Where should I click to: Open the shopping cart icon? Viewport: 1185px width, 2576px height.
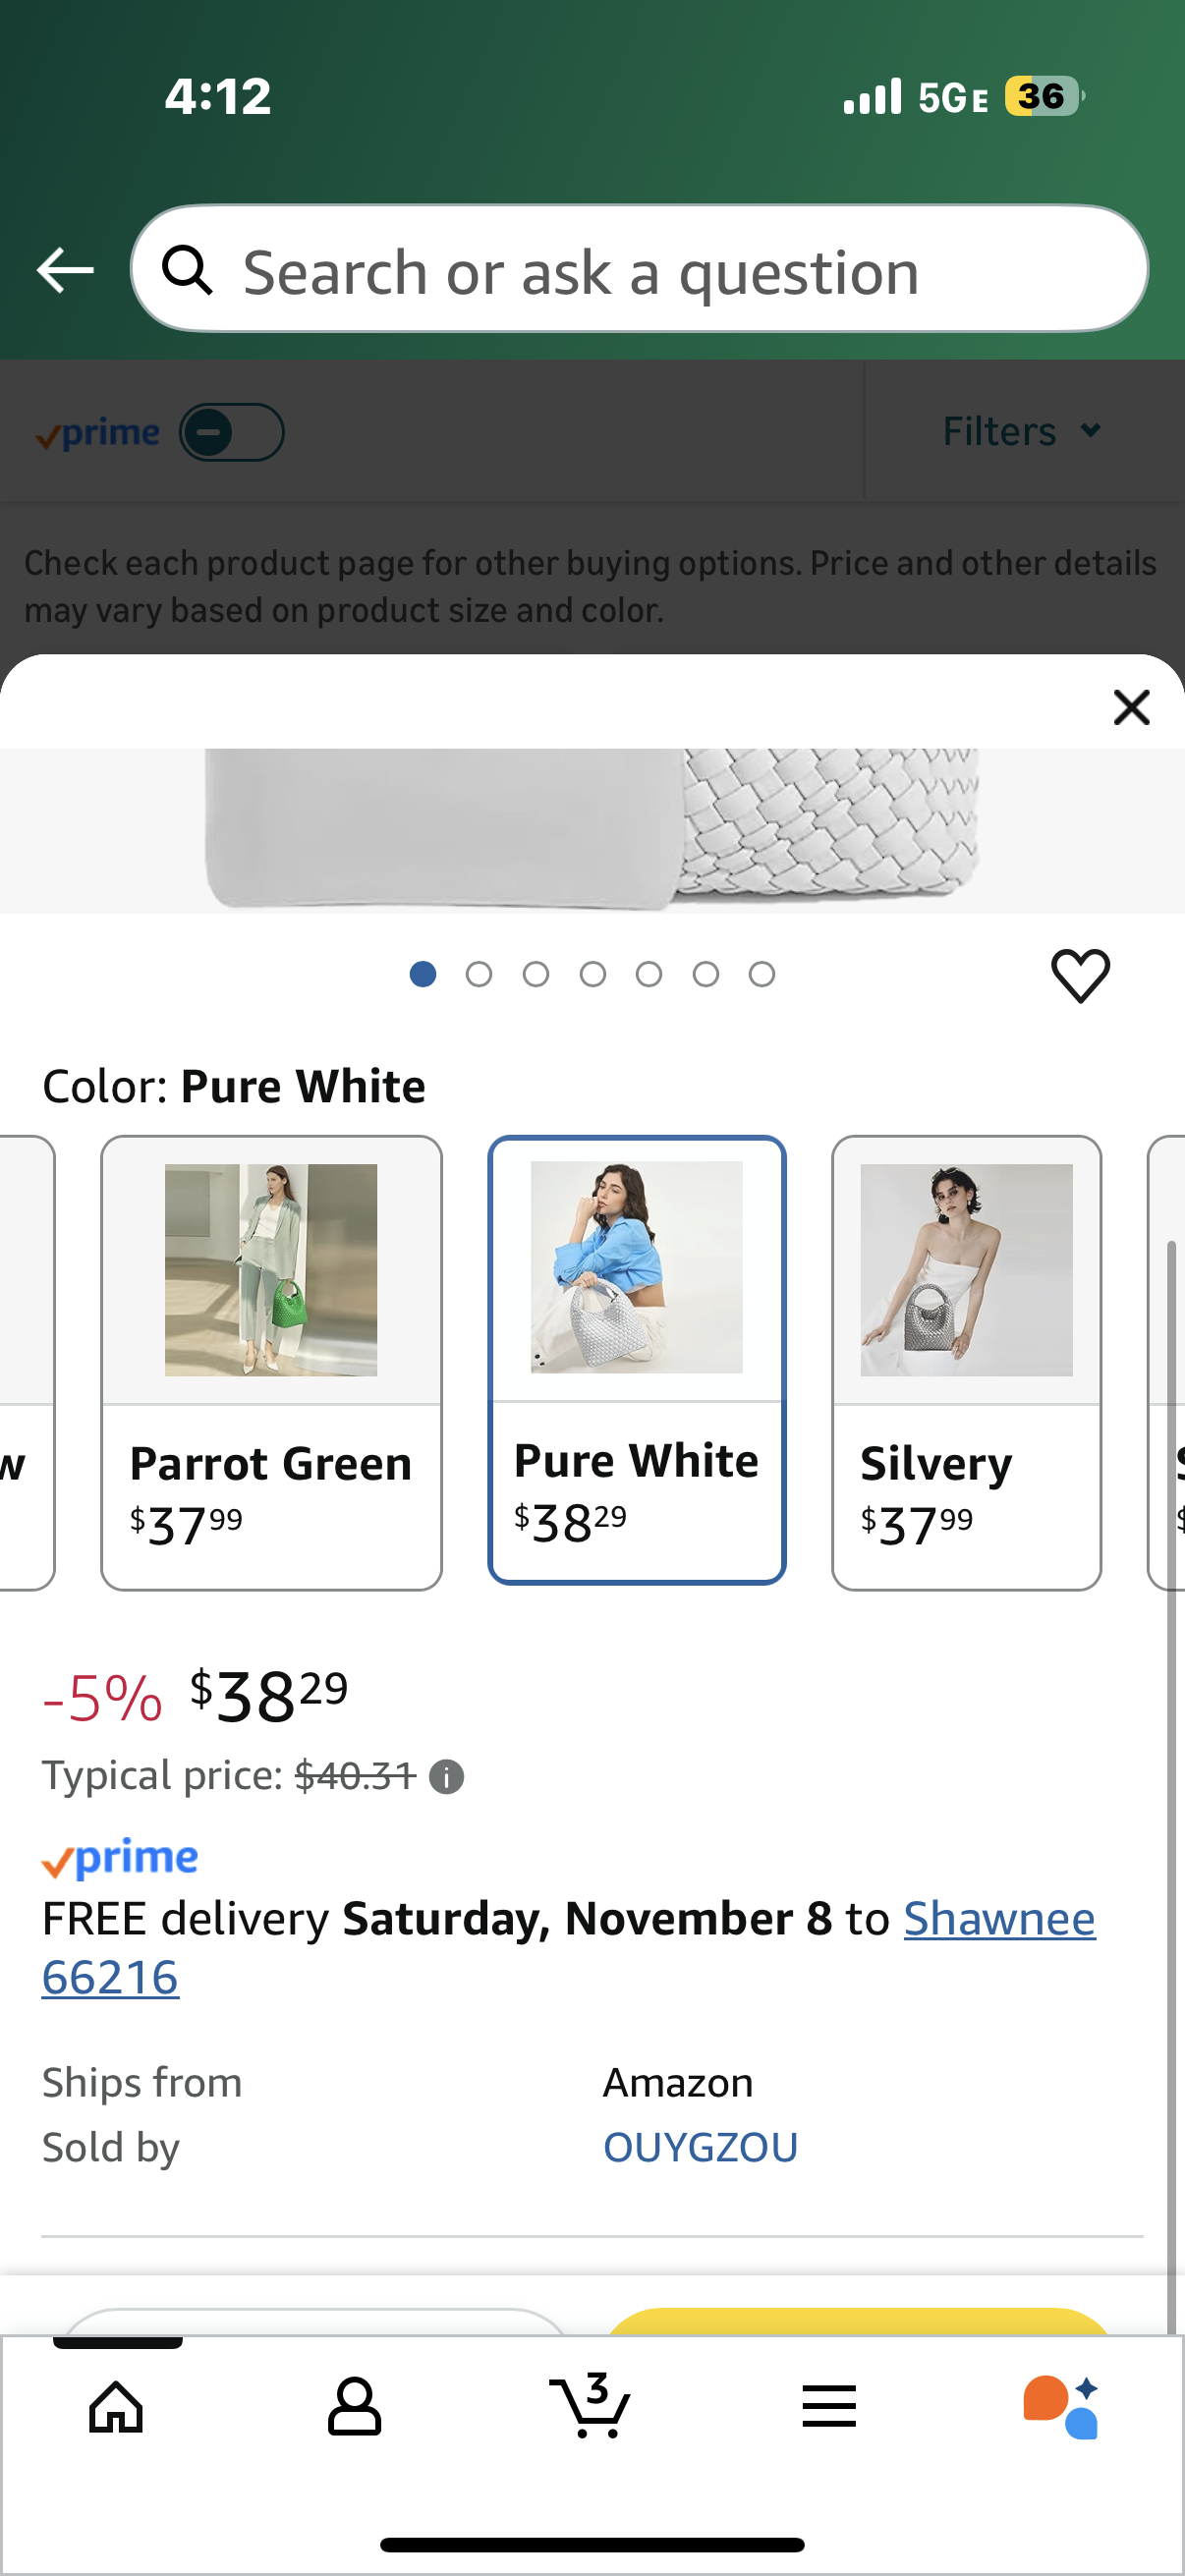point(591,2406)
